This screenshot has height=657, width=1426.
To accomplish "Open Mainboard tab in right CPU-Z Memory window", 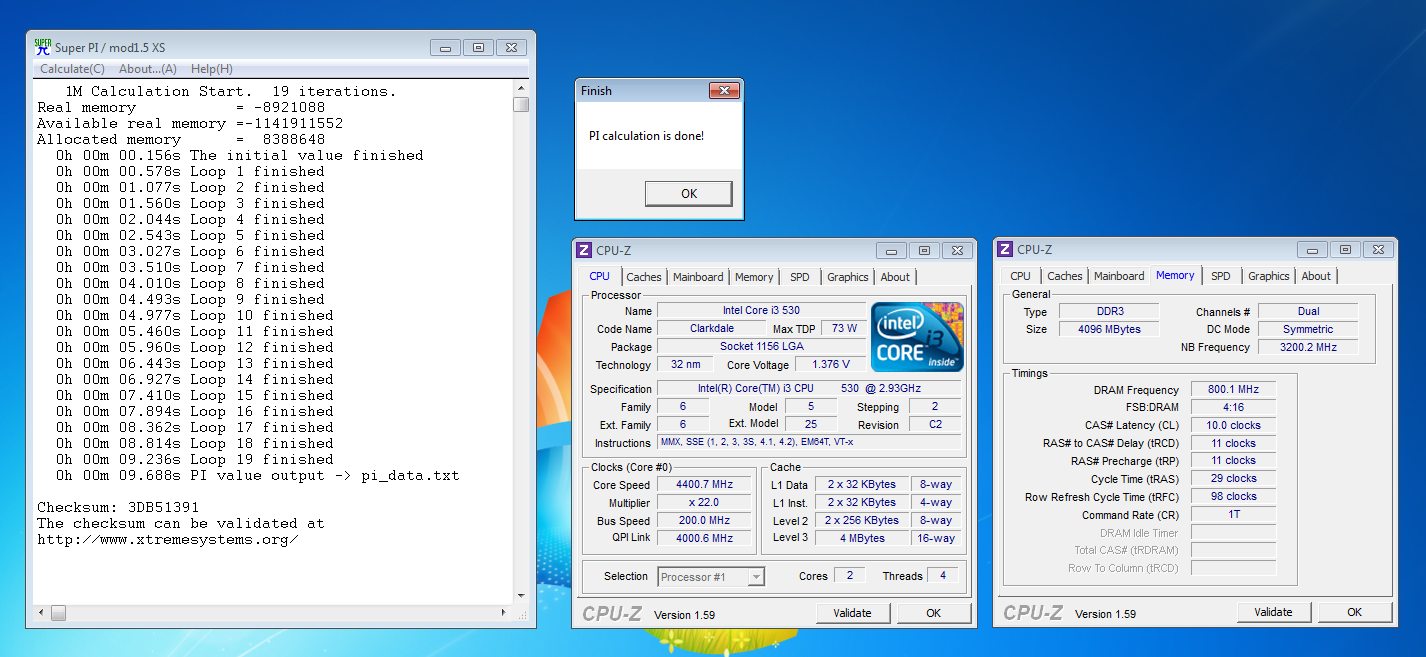I will coord(1119,276).
